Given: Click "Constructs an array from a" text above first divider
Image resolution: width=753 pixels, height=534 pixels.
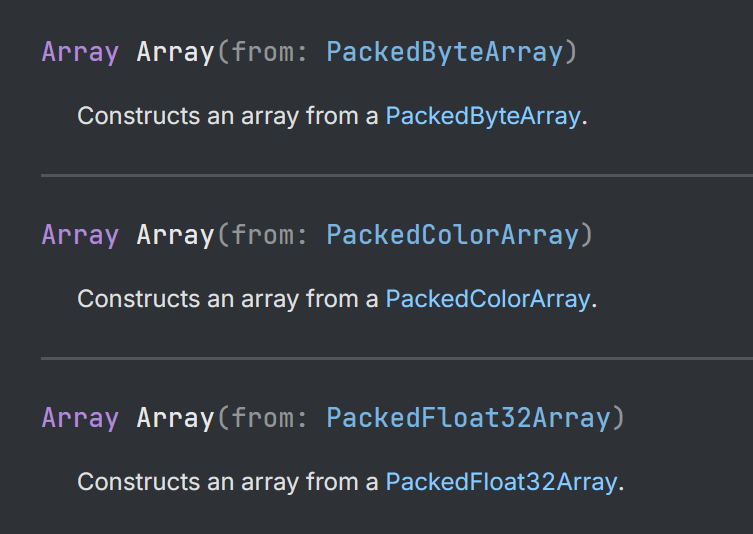Looking at the screenshot, I should (x=227, y=116).
